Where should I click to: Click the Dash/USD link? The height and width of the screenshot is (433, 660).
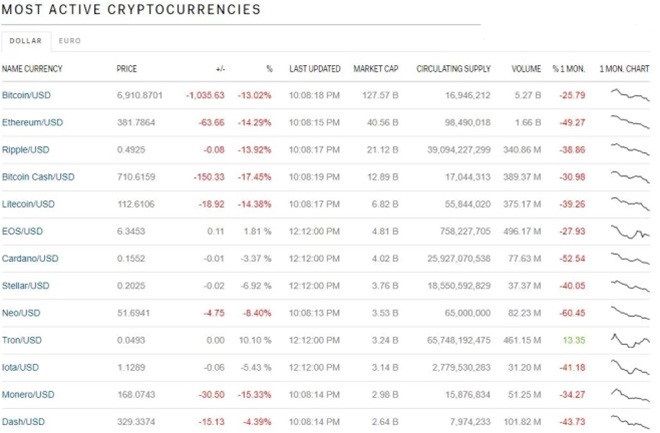coord(23,422)
